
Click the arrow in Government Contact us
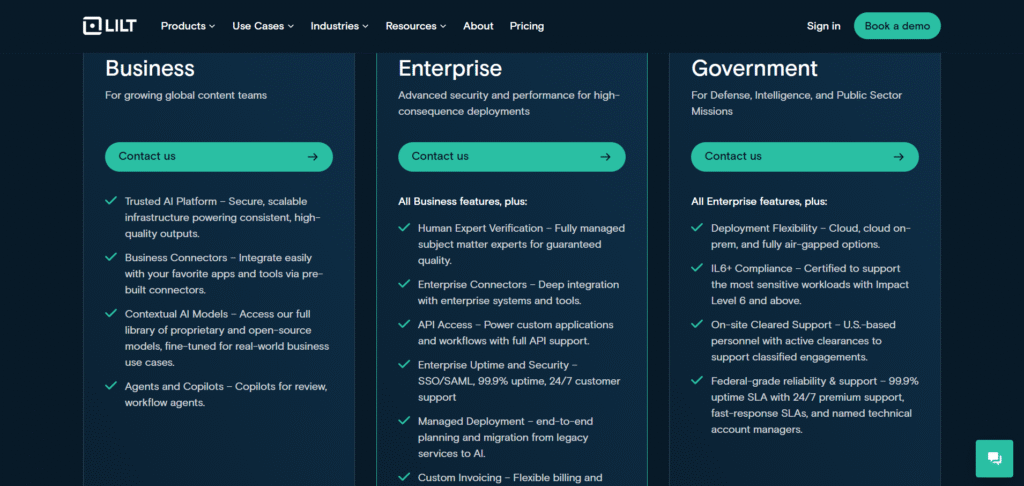[x=899, y=157]
